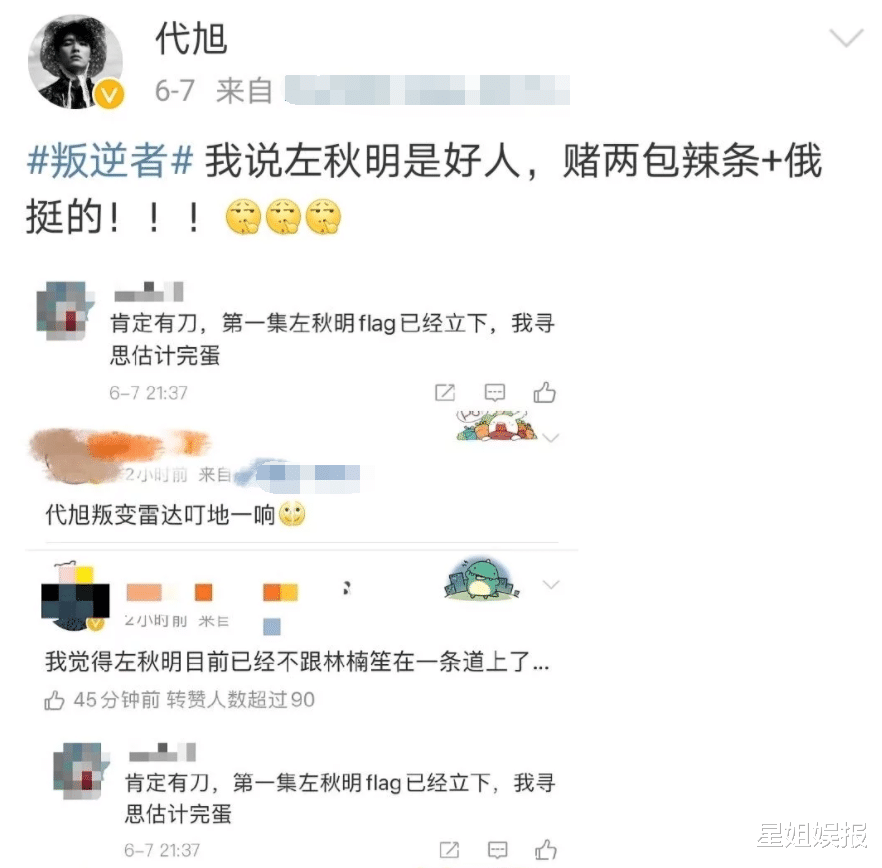This screenshot has width=882, height=868.
Task: Tap the 6-7 post date under 代旭
Action: tap(175, 91)
